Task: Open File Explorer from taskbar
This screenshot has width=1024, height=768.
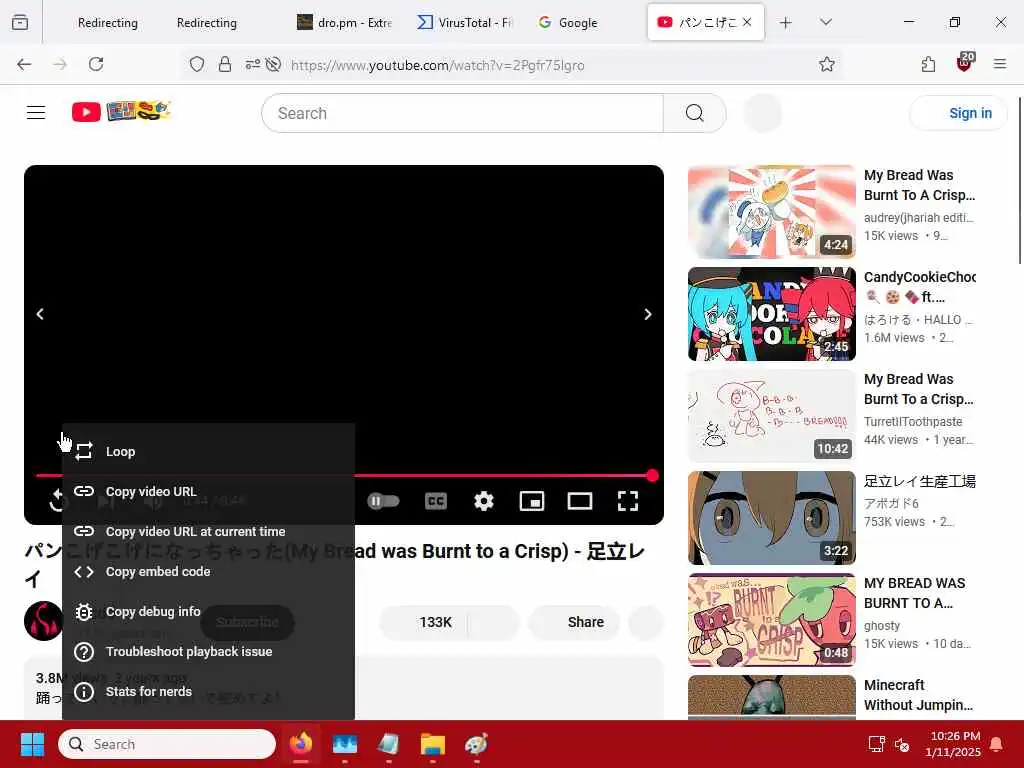Action: point(432,744)
